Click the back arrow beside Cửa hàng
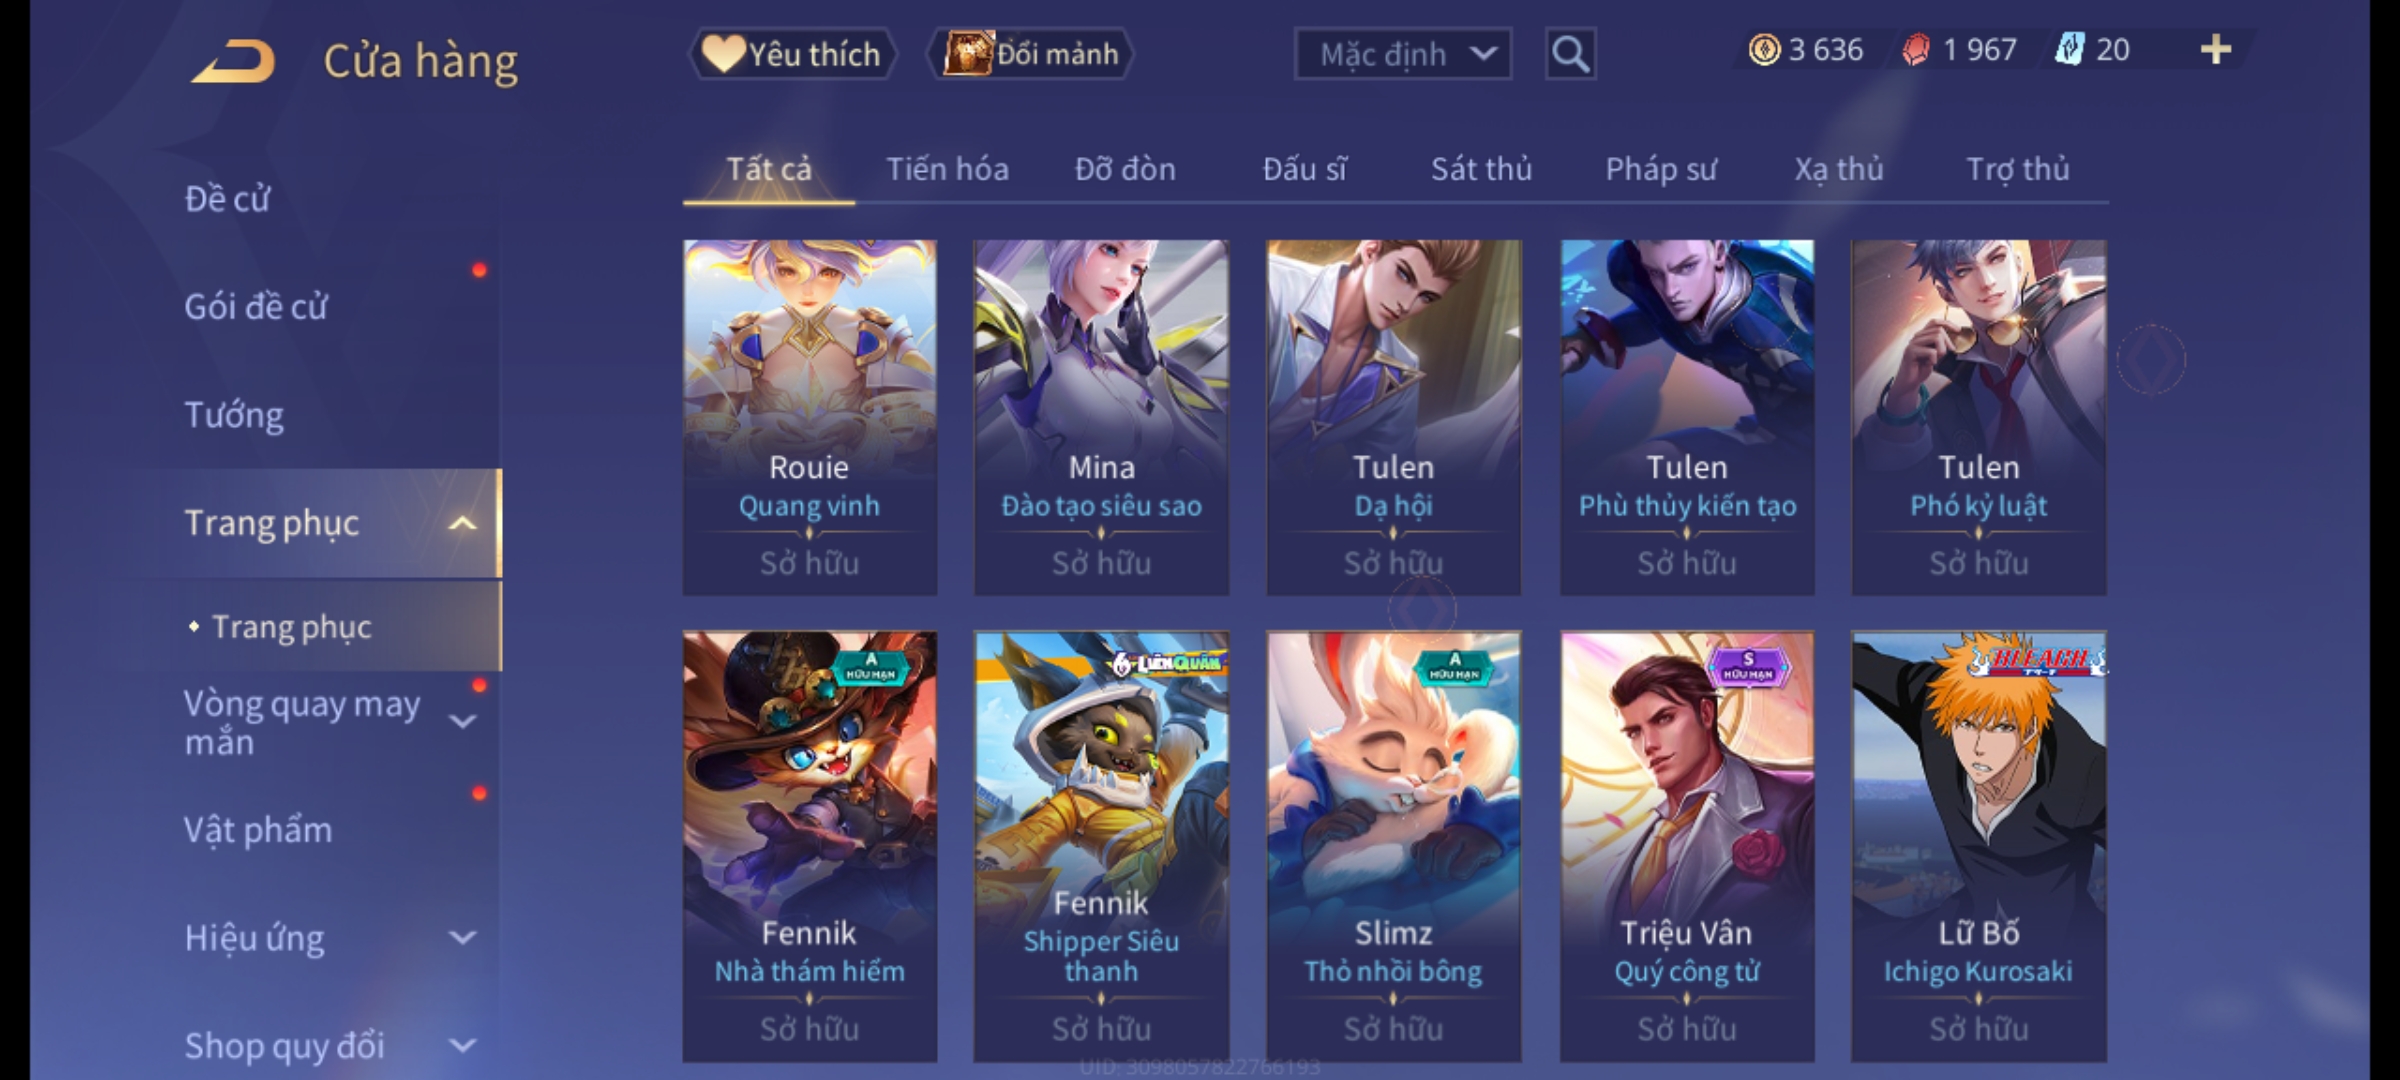 (x=234, y=60)
